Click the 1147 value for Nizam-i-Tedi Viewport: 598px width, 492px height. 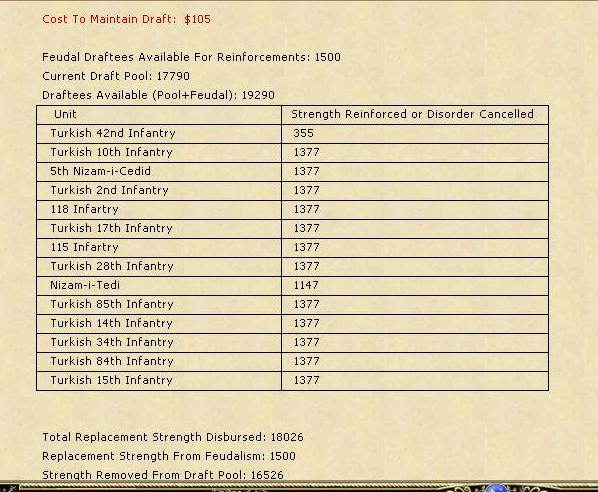coord(306,285)
